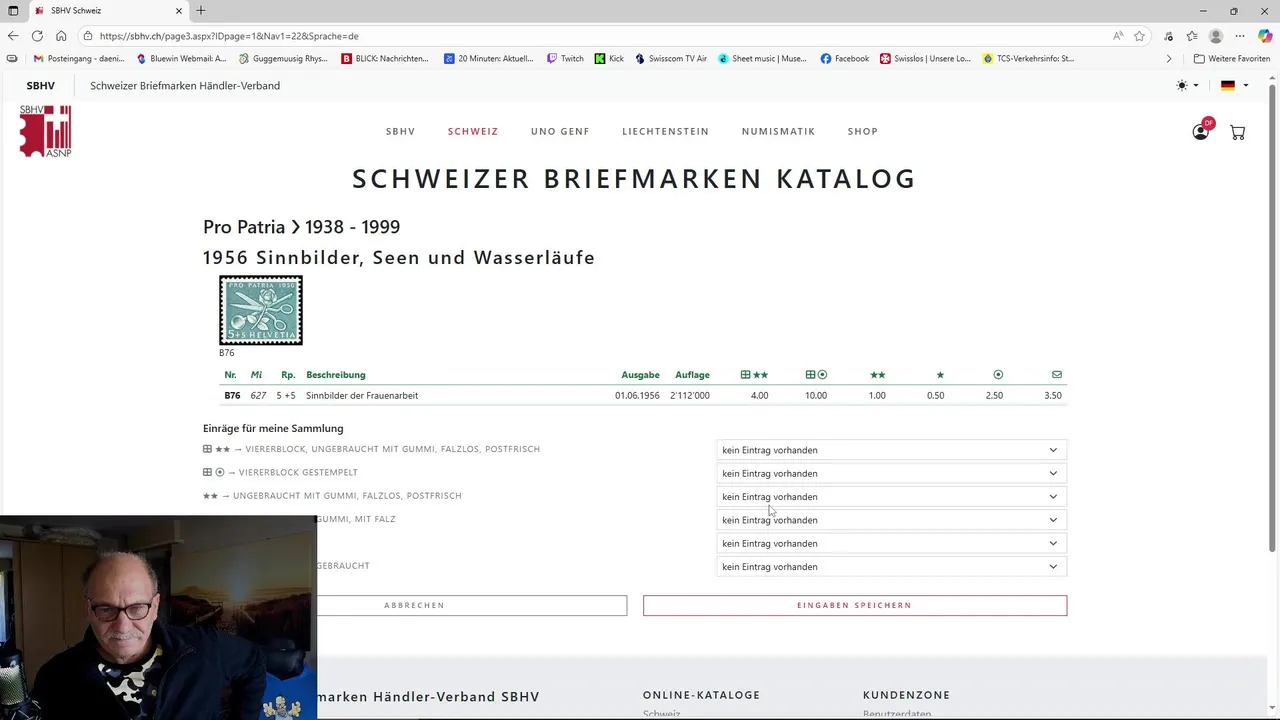The width and height of the screenshot is (1280, 720).
Task: Click the 01.06.1956 Ausgabe date
Action: pos(637,396)
